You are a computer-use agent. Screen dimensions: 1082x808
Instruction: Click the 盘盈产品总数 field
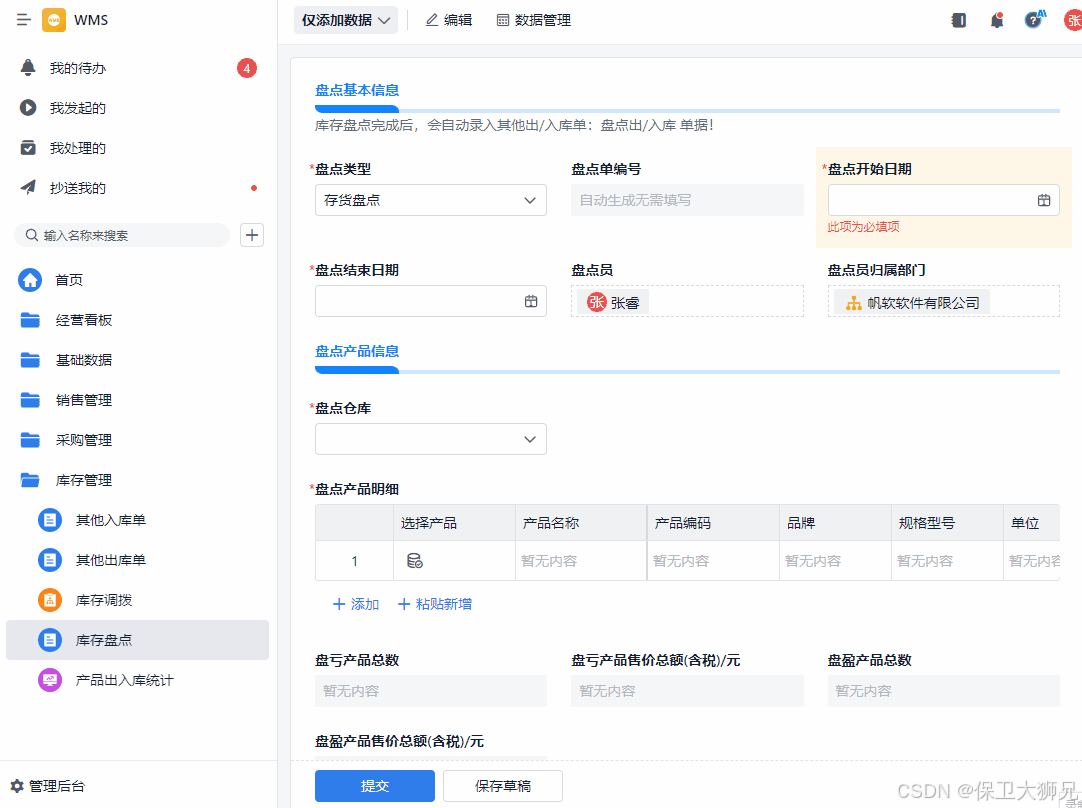[x=943, y=691]
